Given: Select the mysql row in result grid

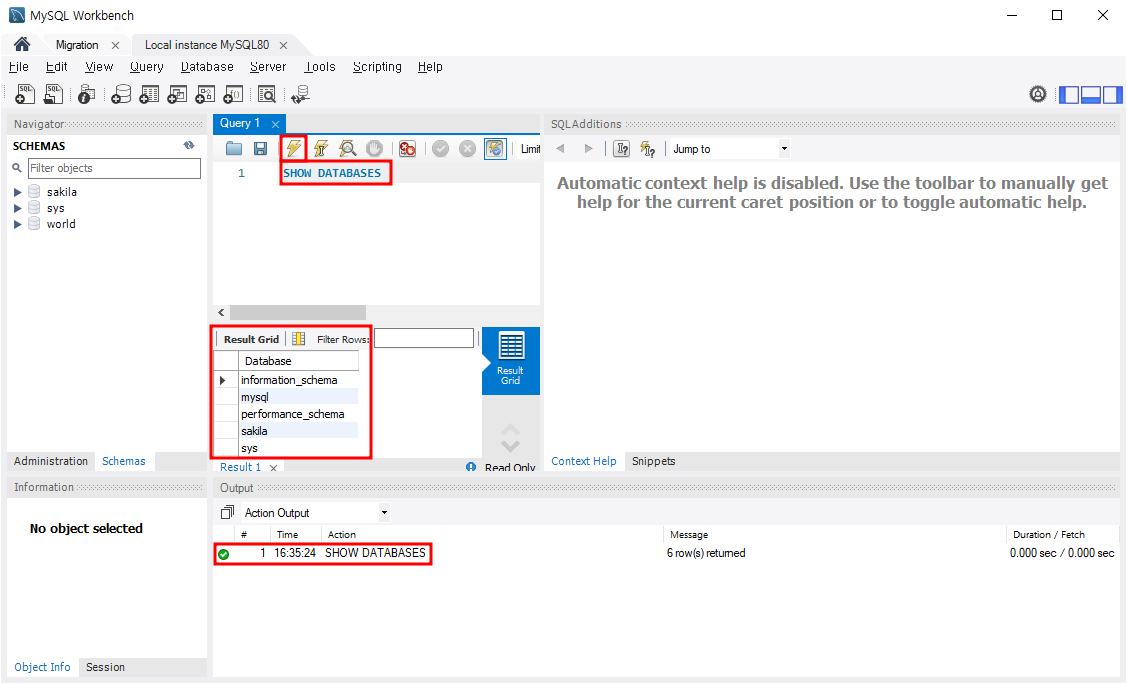Looking at the screenshot, I should pos(298,397).
